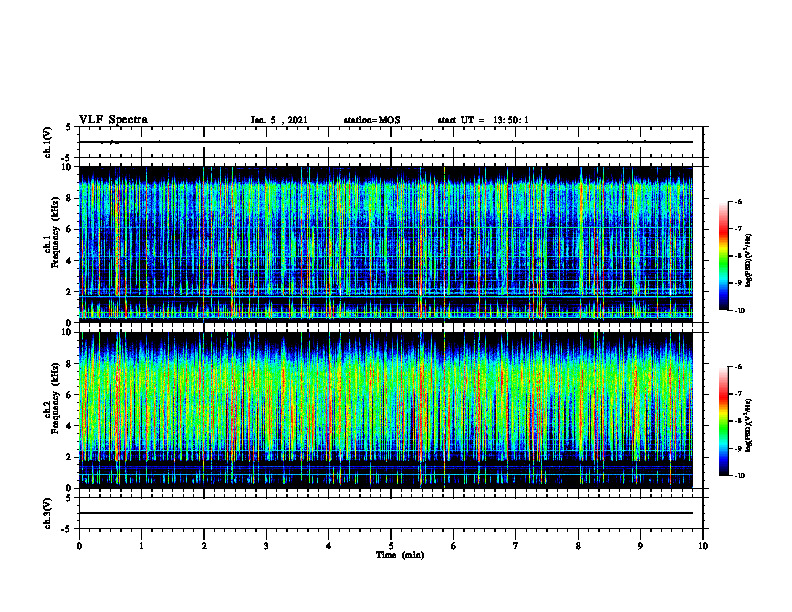Select the ch.1 "Frequency (kHz)" axis label
The height and width of the screenshot is (612, 792).
pos(56,232)
